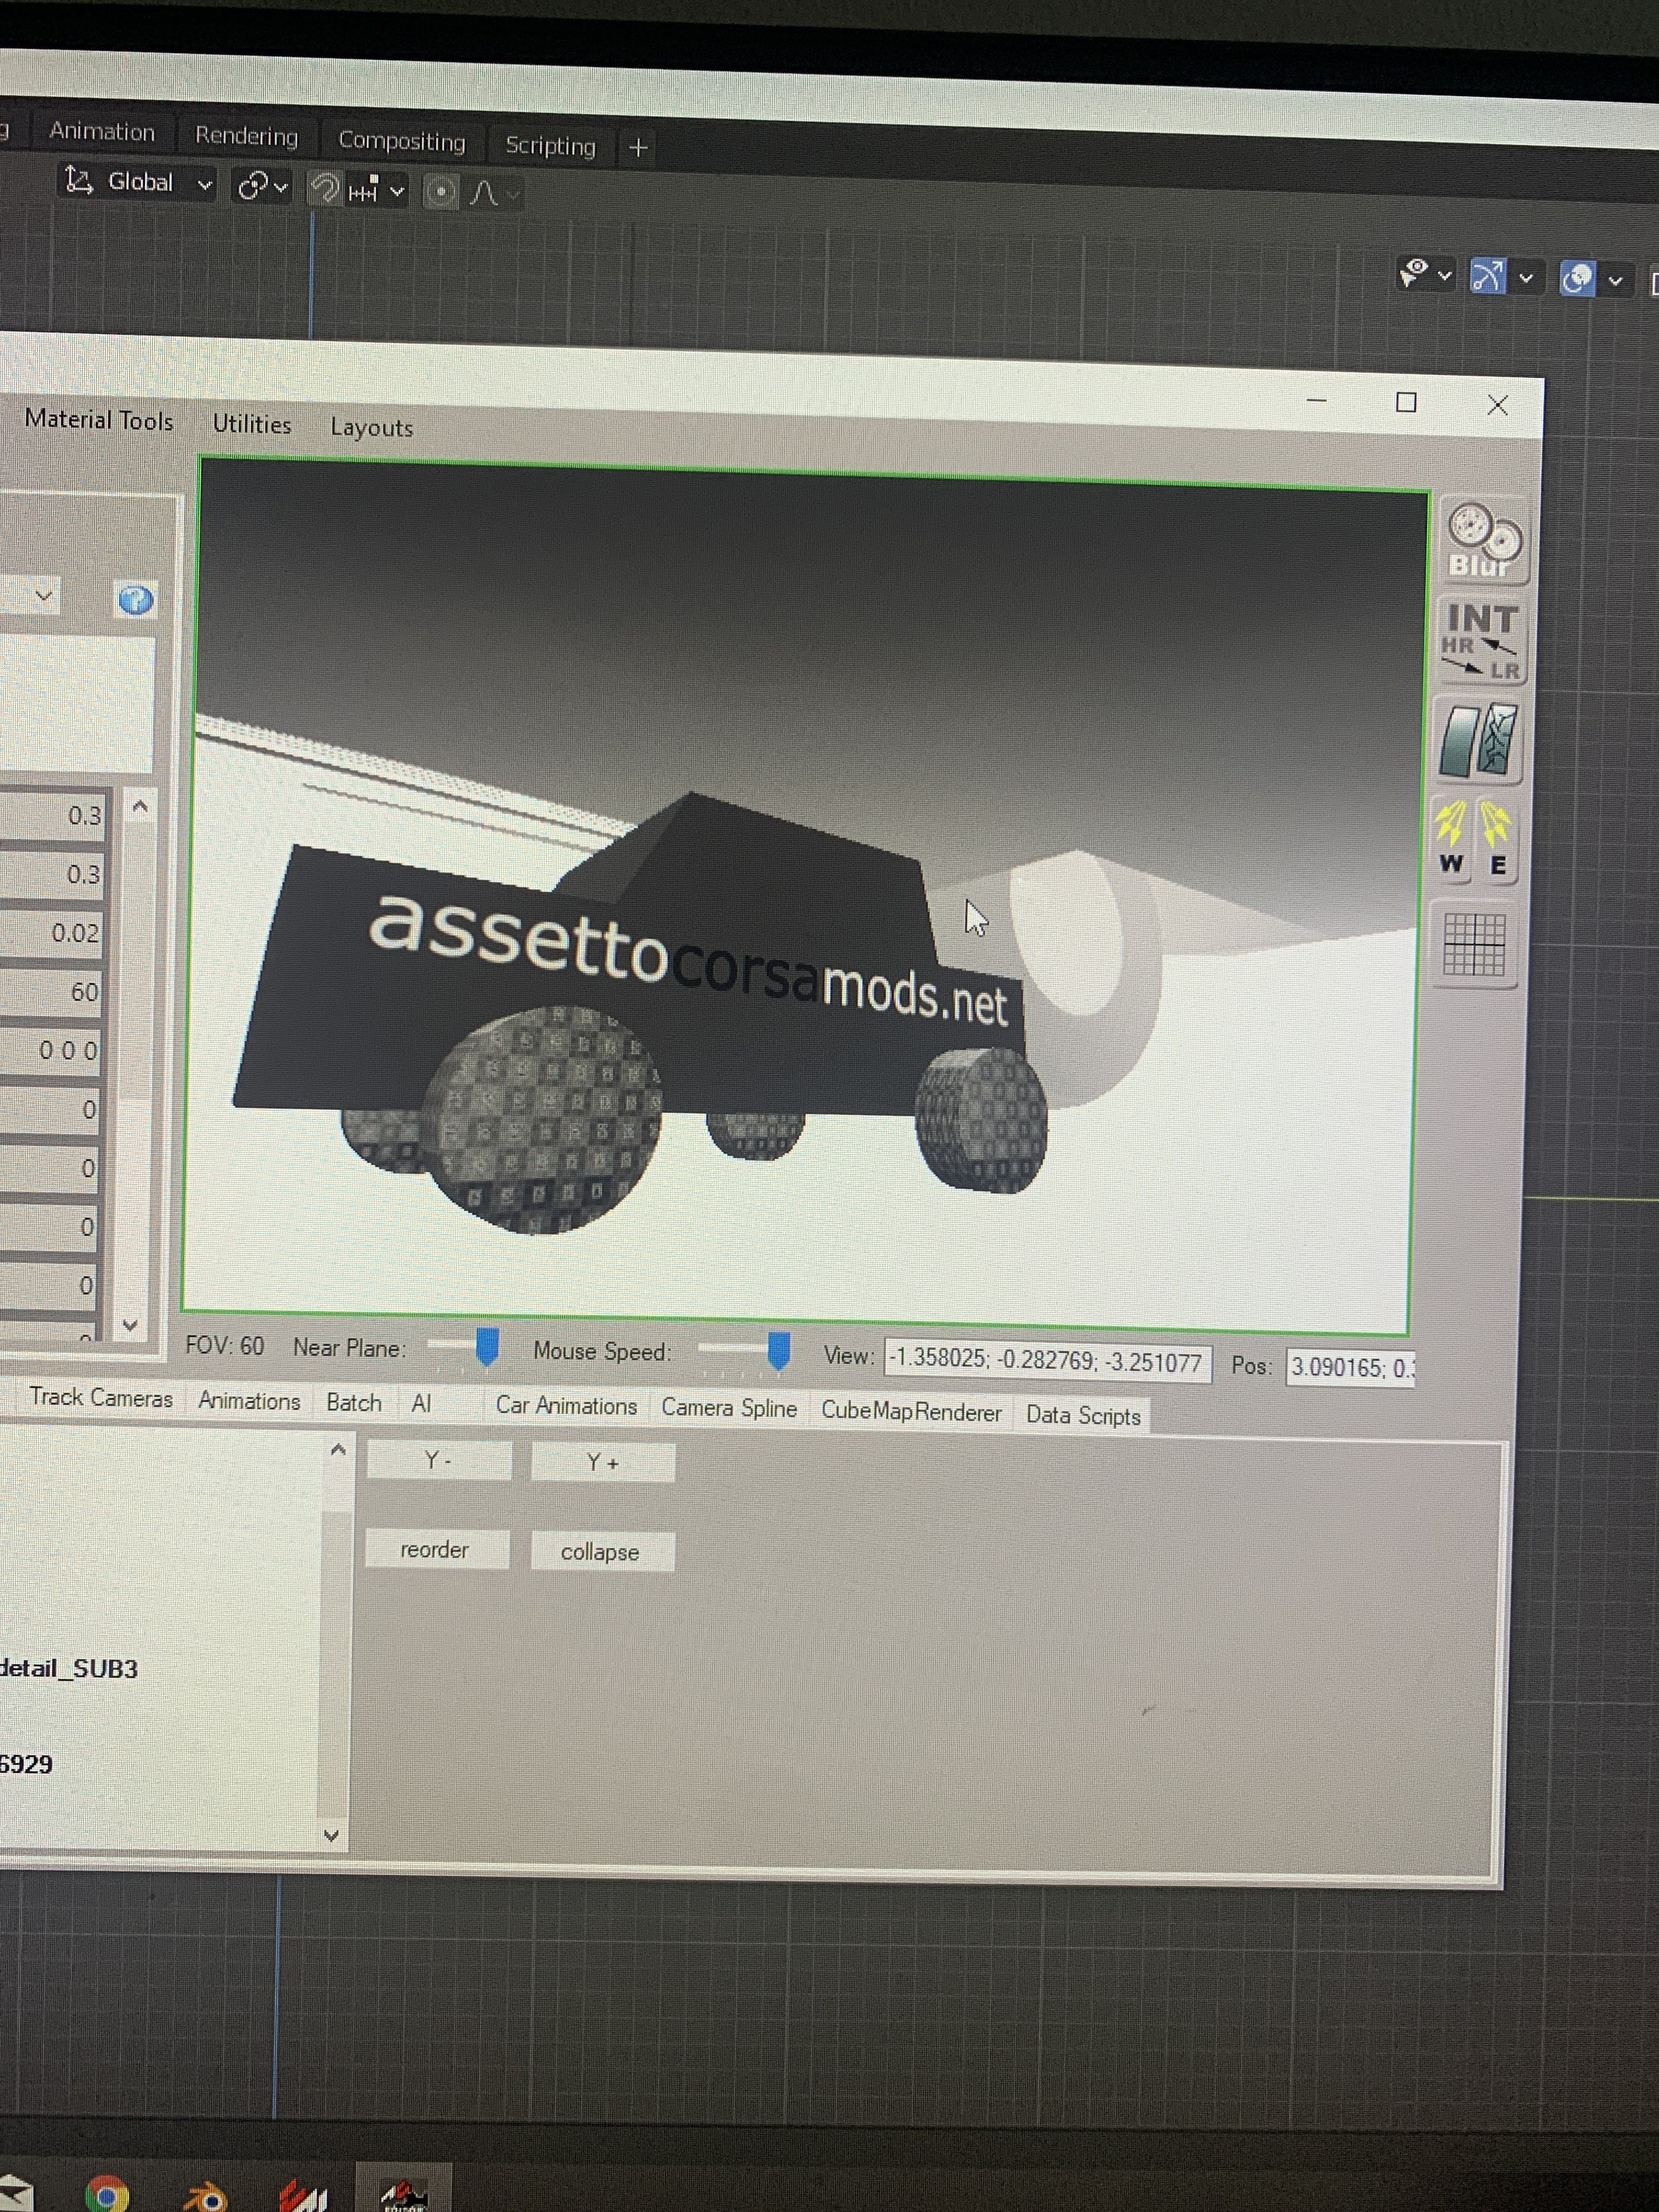Click Blender proportional falloff curve icon
This screenshot has height=2212, width=1659.
pos(484,192)
